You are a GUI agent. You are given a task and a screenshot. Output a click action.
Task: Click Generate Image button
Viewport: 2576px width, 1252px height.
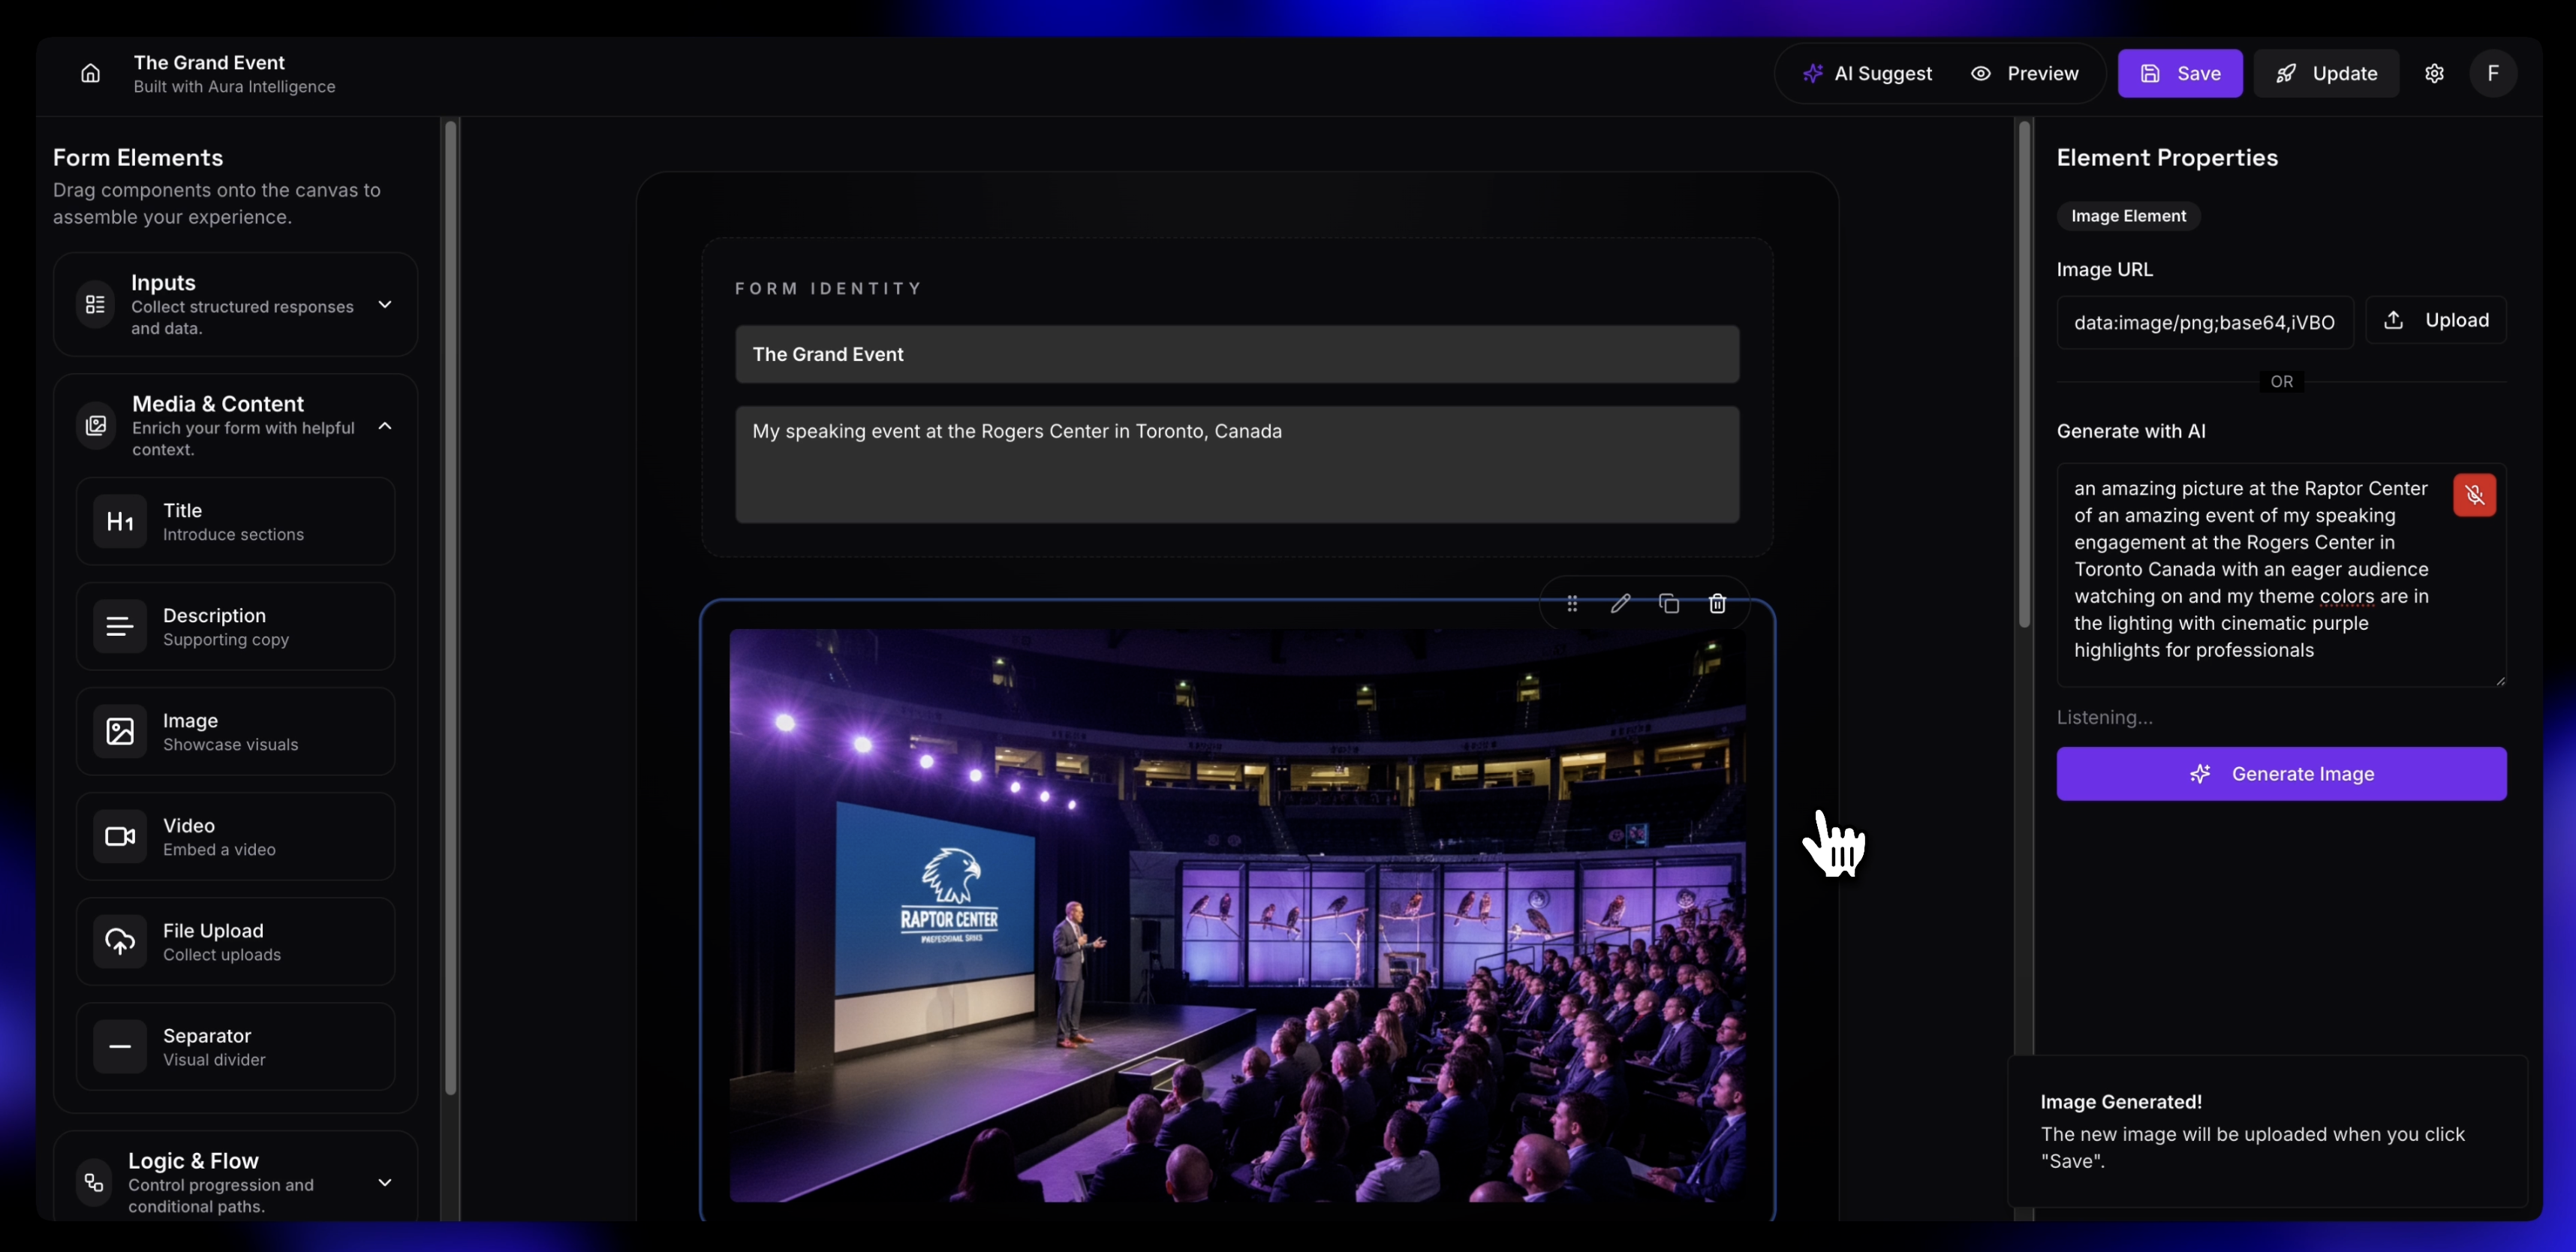[x=2281, y=773]
